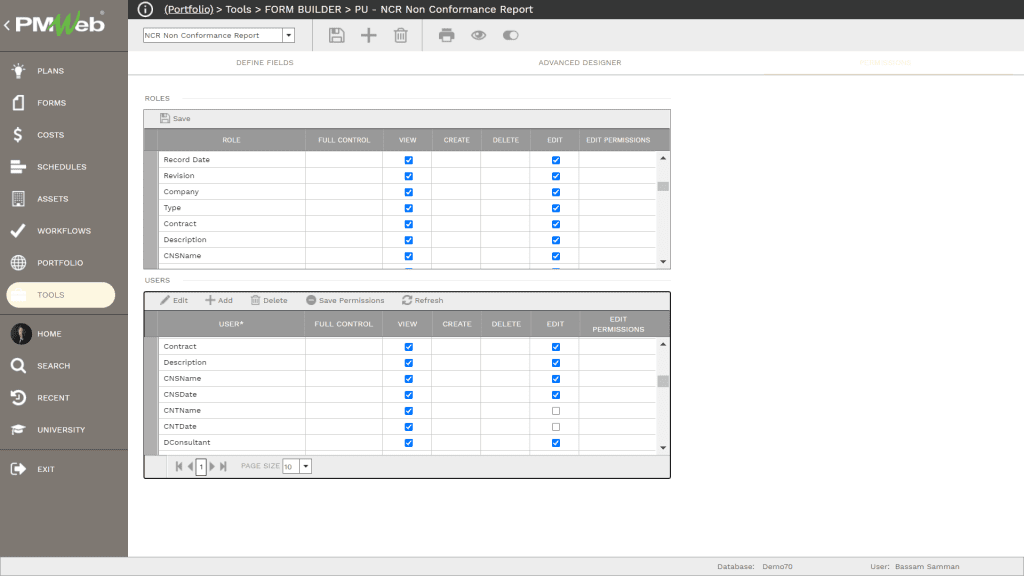Go to last page in pager
This screenshot has height=576, width=1024.
click(223, 466)
